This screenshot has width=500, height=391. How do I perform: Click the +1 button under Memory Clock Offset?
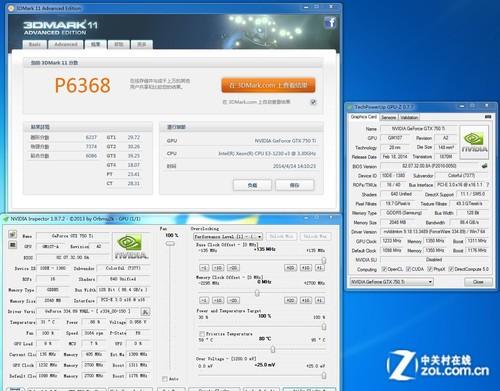pos(319,300)
